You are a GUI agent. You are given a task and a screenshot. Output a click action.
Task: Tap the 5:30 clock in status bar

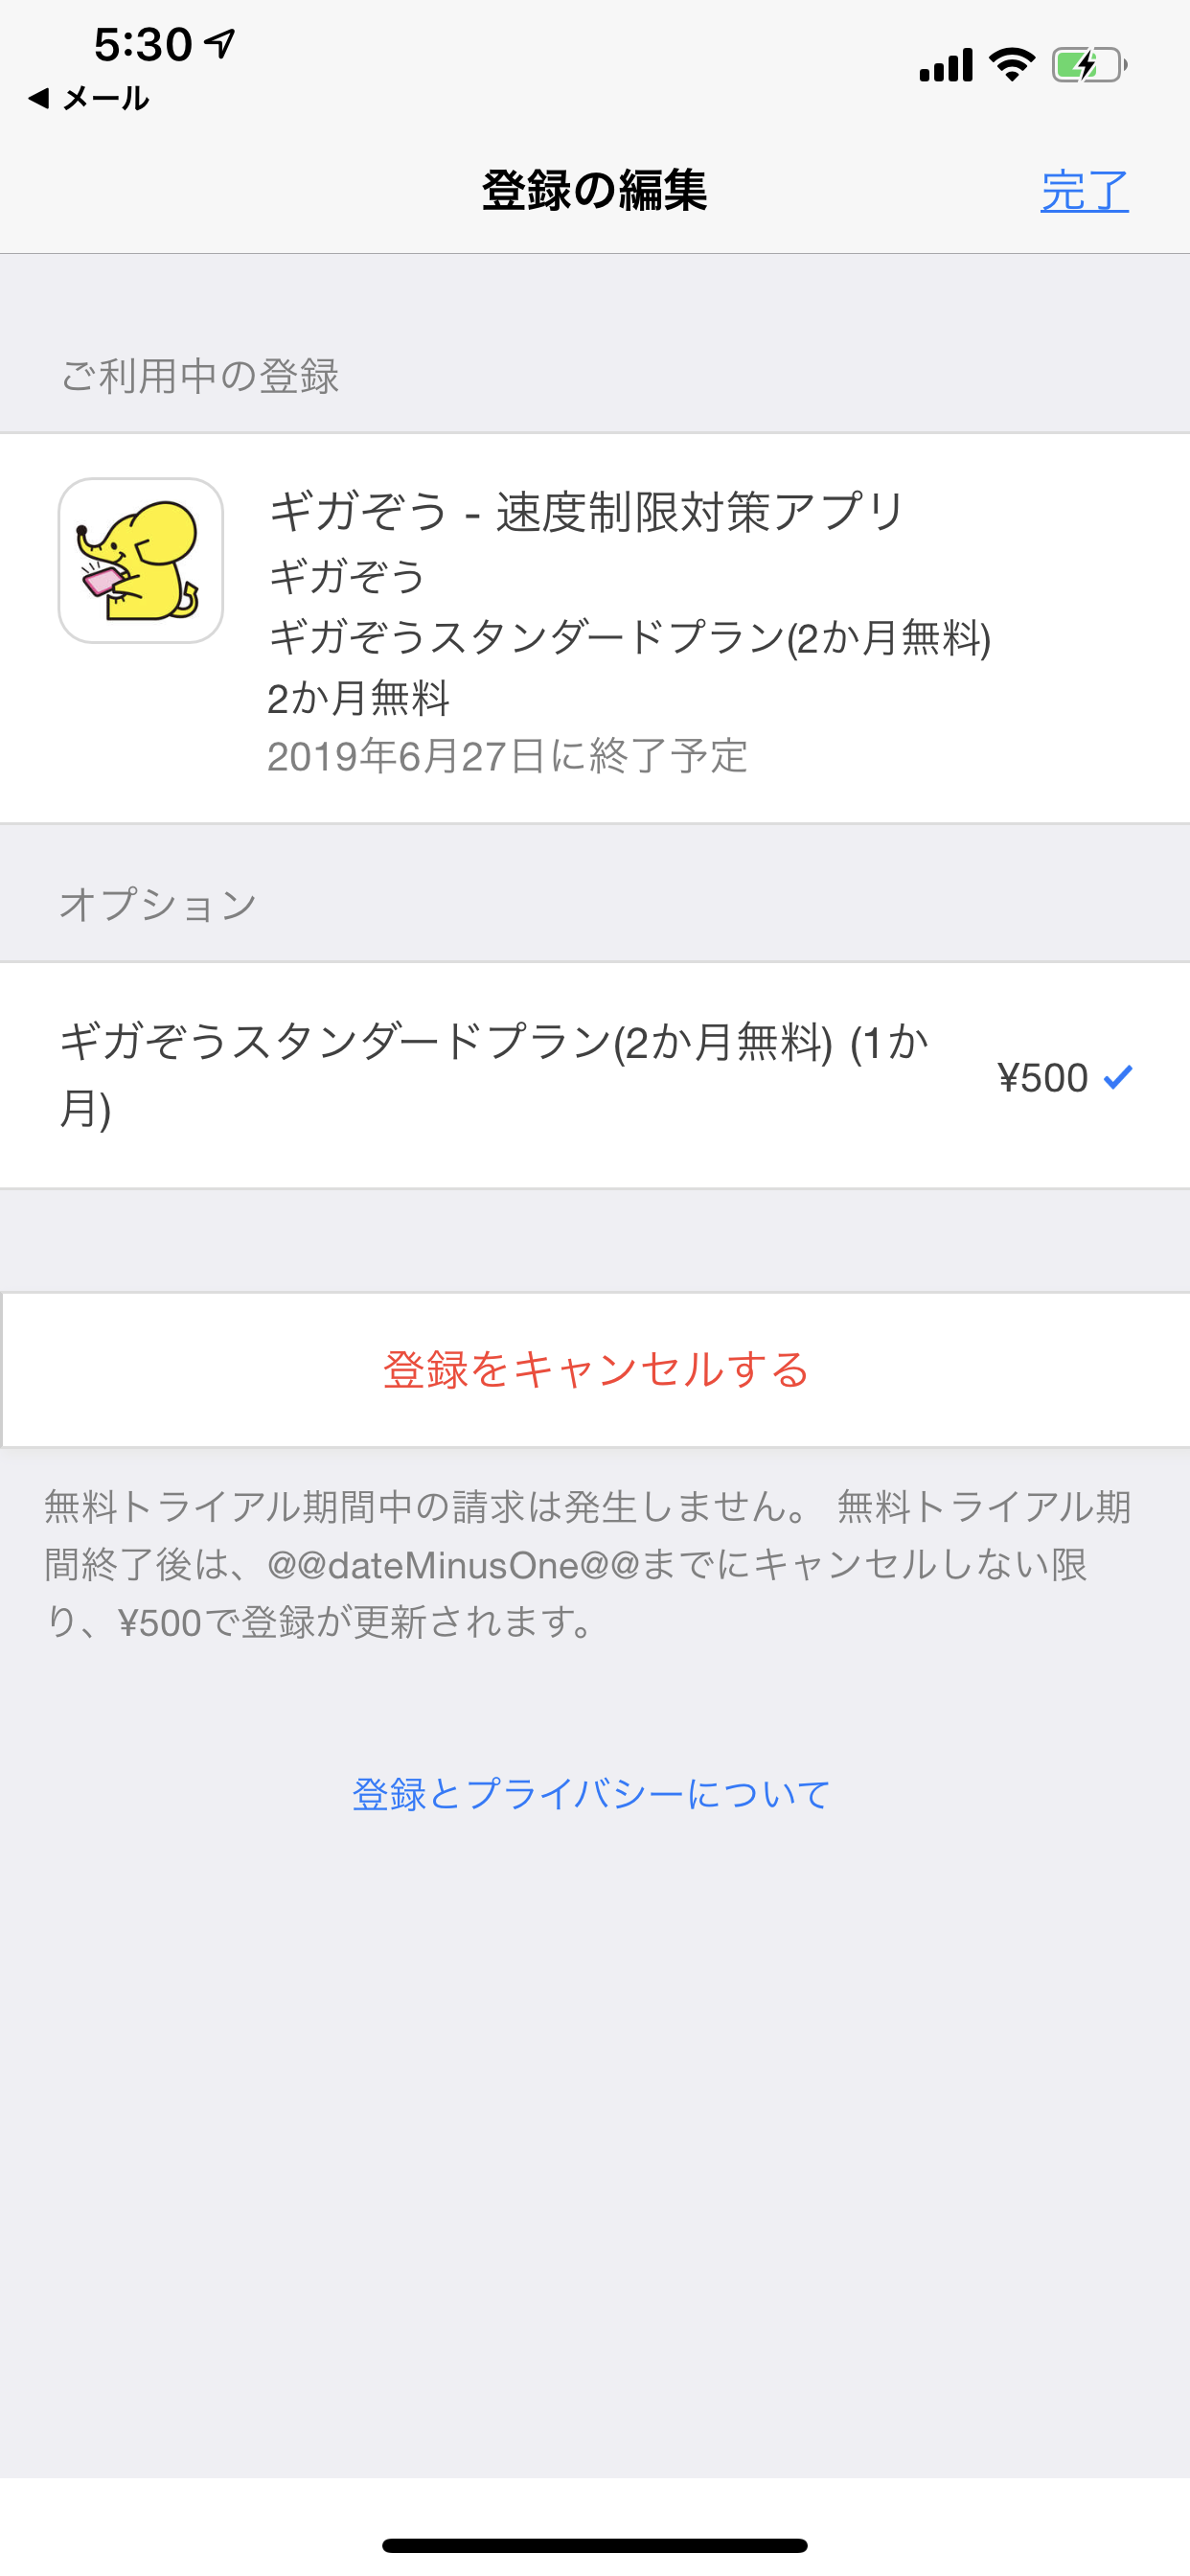click(x=142, y=45)
